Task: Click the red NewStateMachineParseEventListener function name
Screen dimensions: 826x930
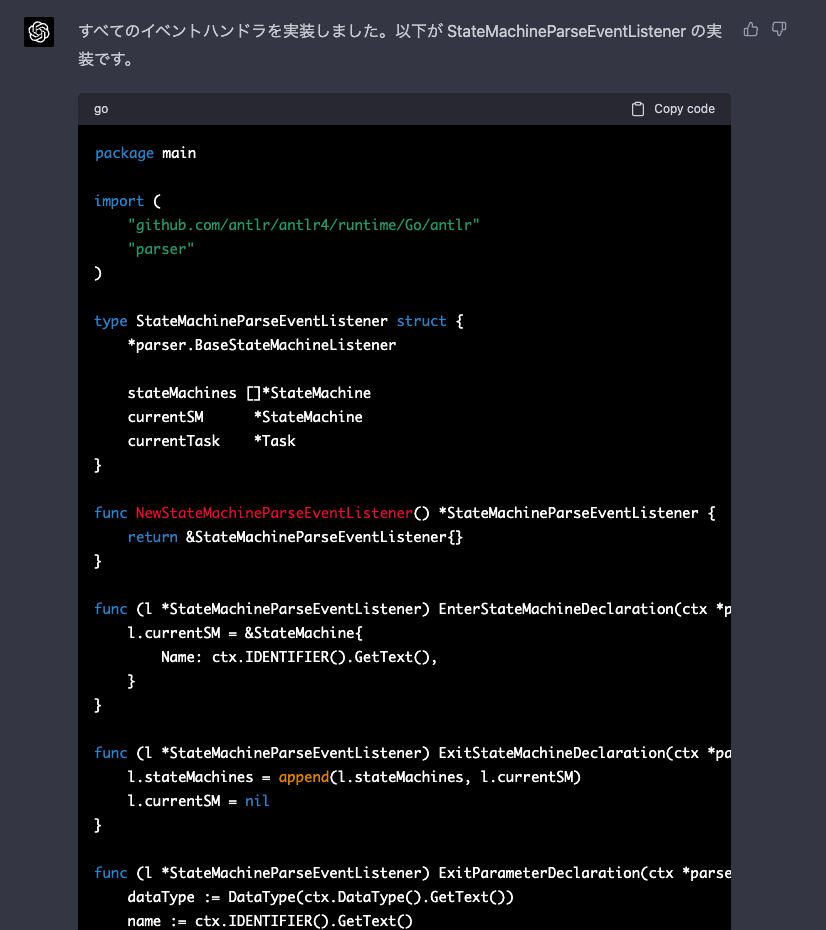Action: pyautogui.click(x=274, y=513)
